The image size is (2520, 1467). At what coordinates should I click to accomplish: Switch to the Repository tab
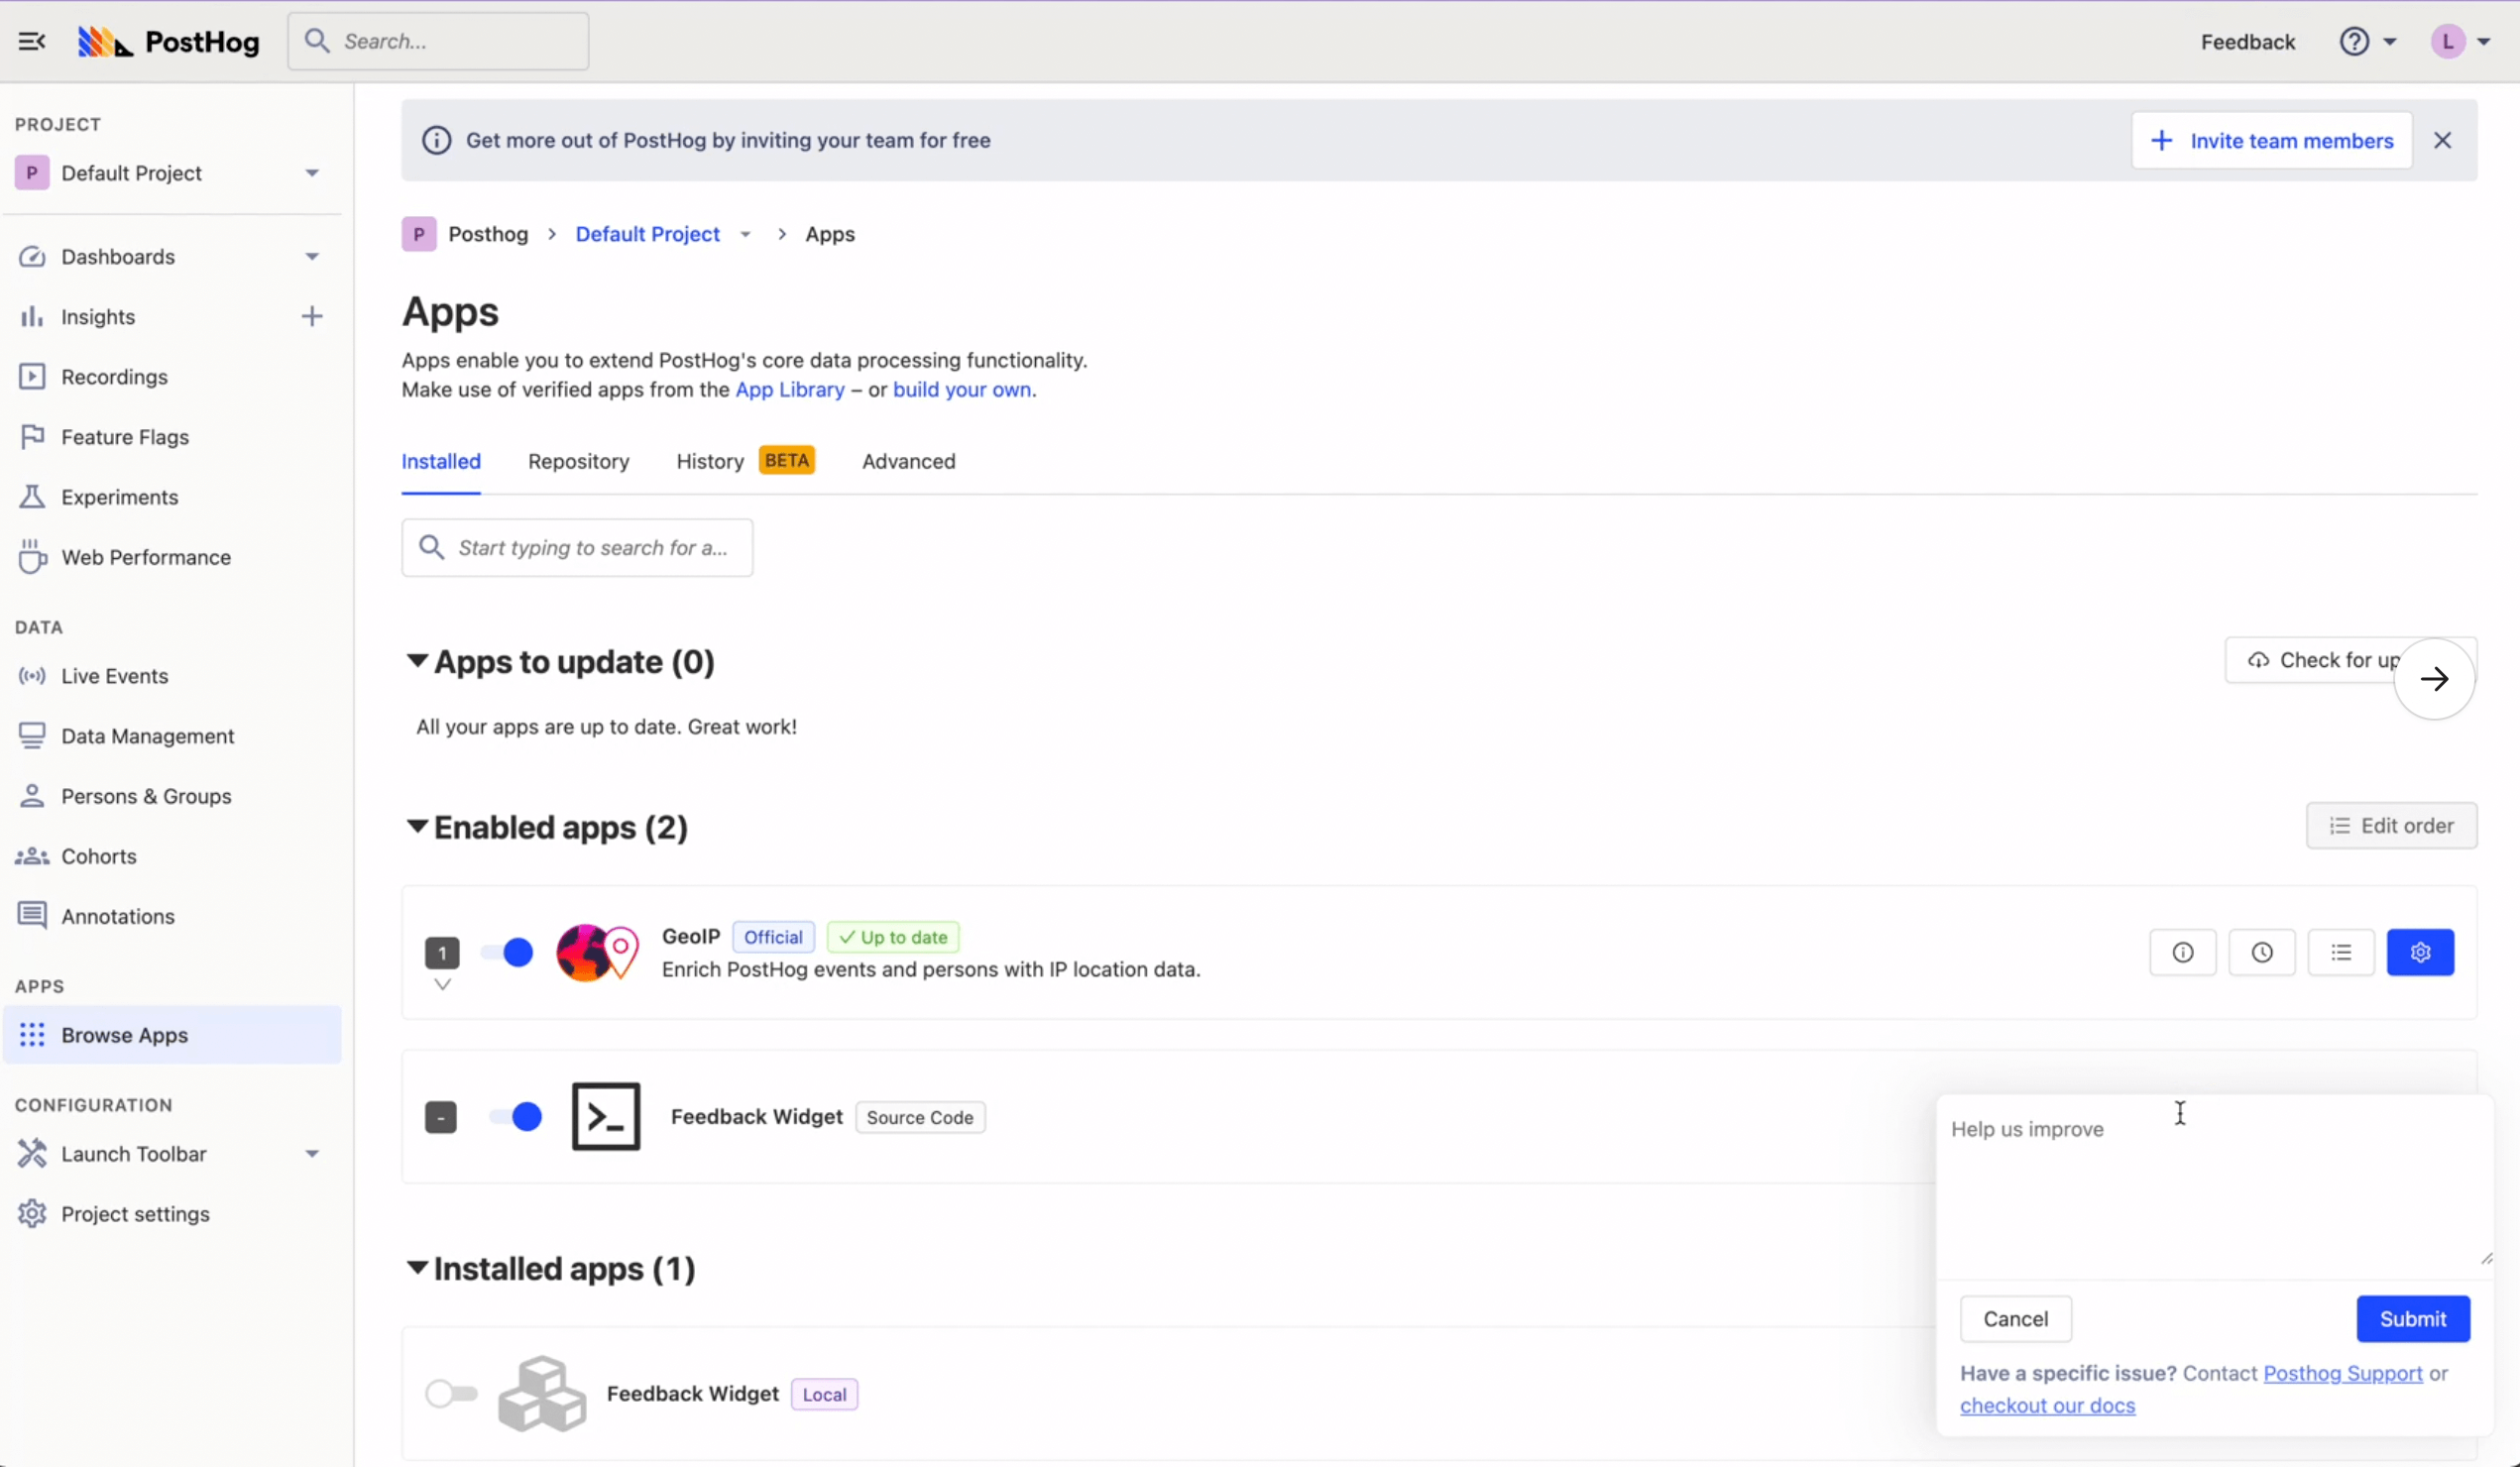[x=578, y=461]
